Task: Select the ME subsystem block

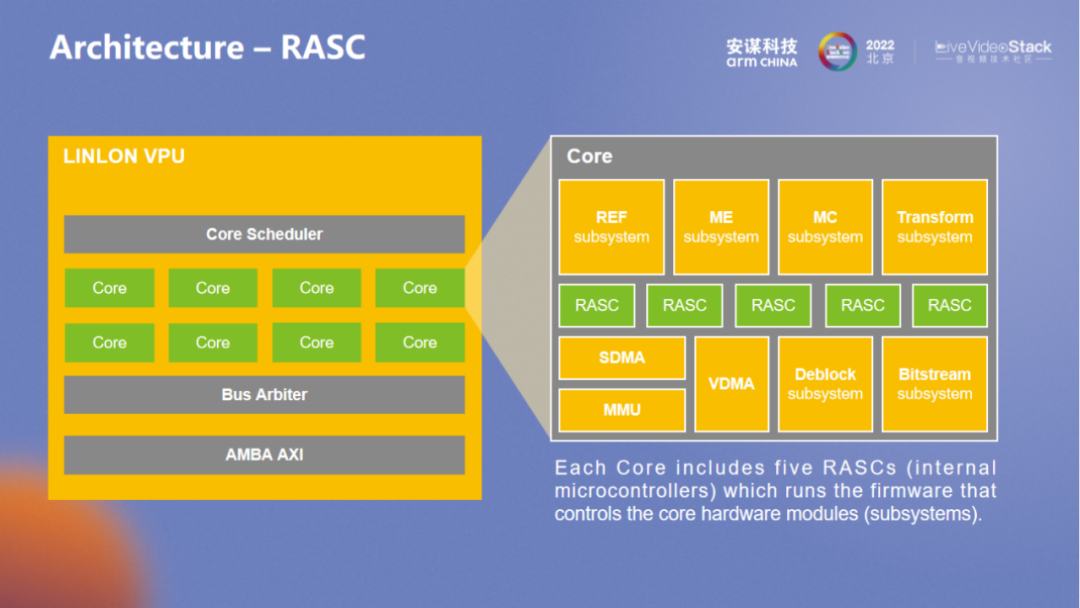Action: coord(721,227)
